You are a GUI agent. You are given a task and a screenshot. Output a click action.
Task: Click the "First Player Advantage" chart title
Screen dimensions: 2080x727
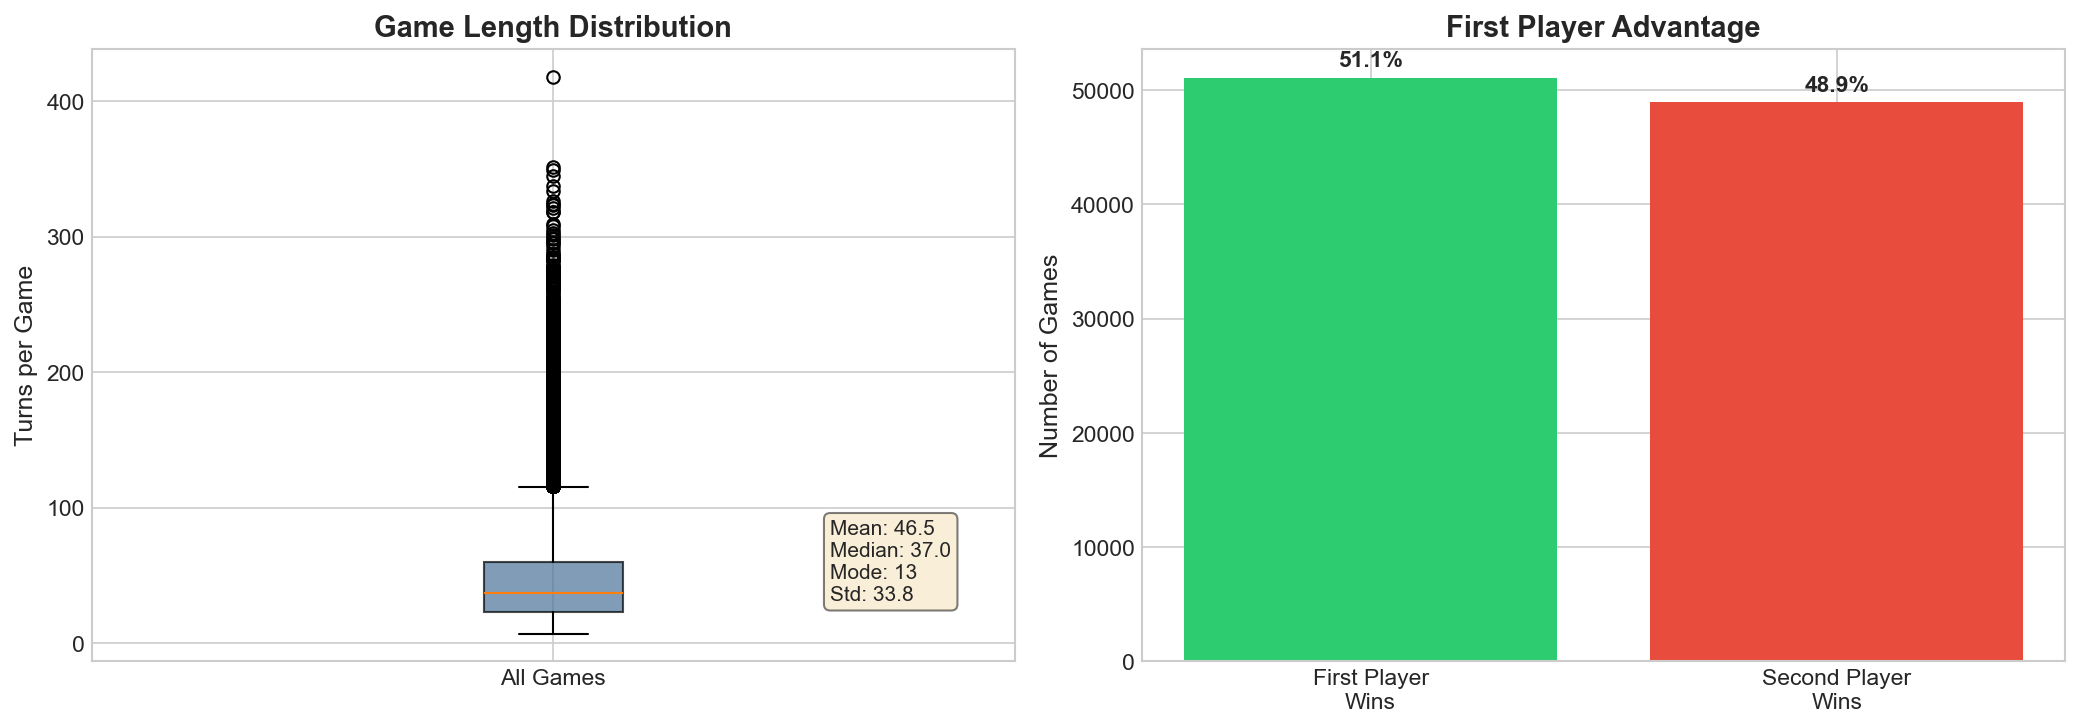click(x=1602, y=27)
